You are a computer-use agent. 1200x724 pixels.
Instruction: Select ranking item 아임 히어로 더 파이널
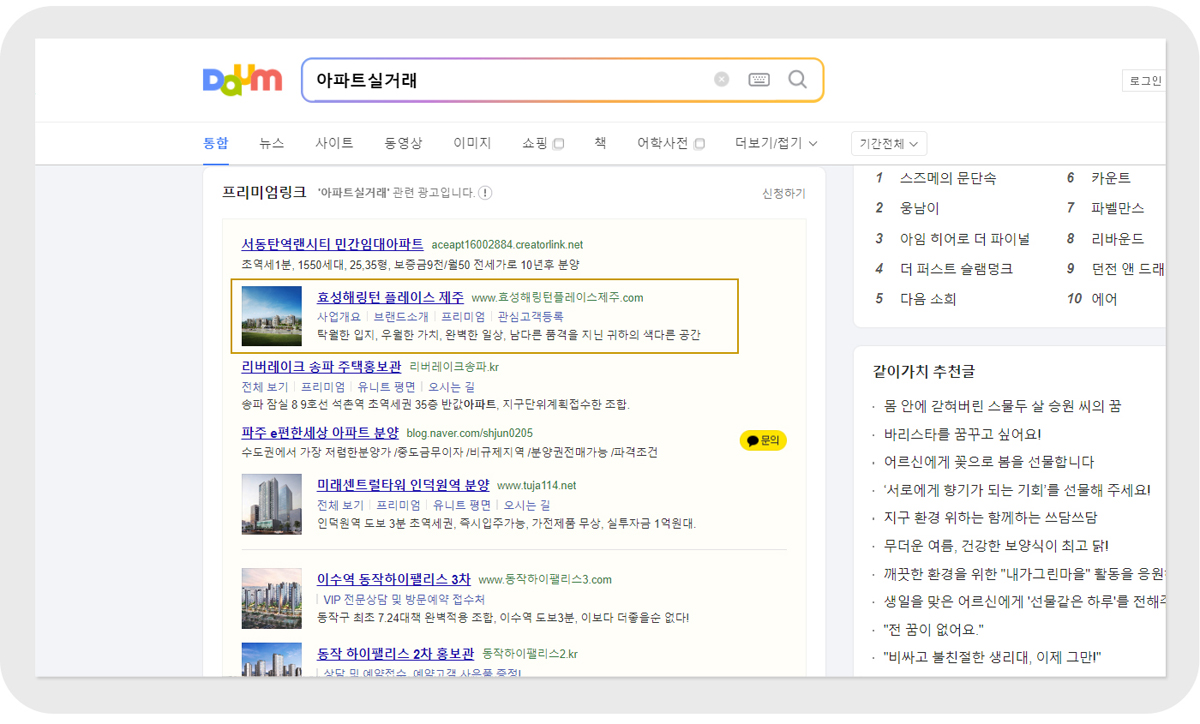(x=965, y=239)
